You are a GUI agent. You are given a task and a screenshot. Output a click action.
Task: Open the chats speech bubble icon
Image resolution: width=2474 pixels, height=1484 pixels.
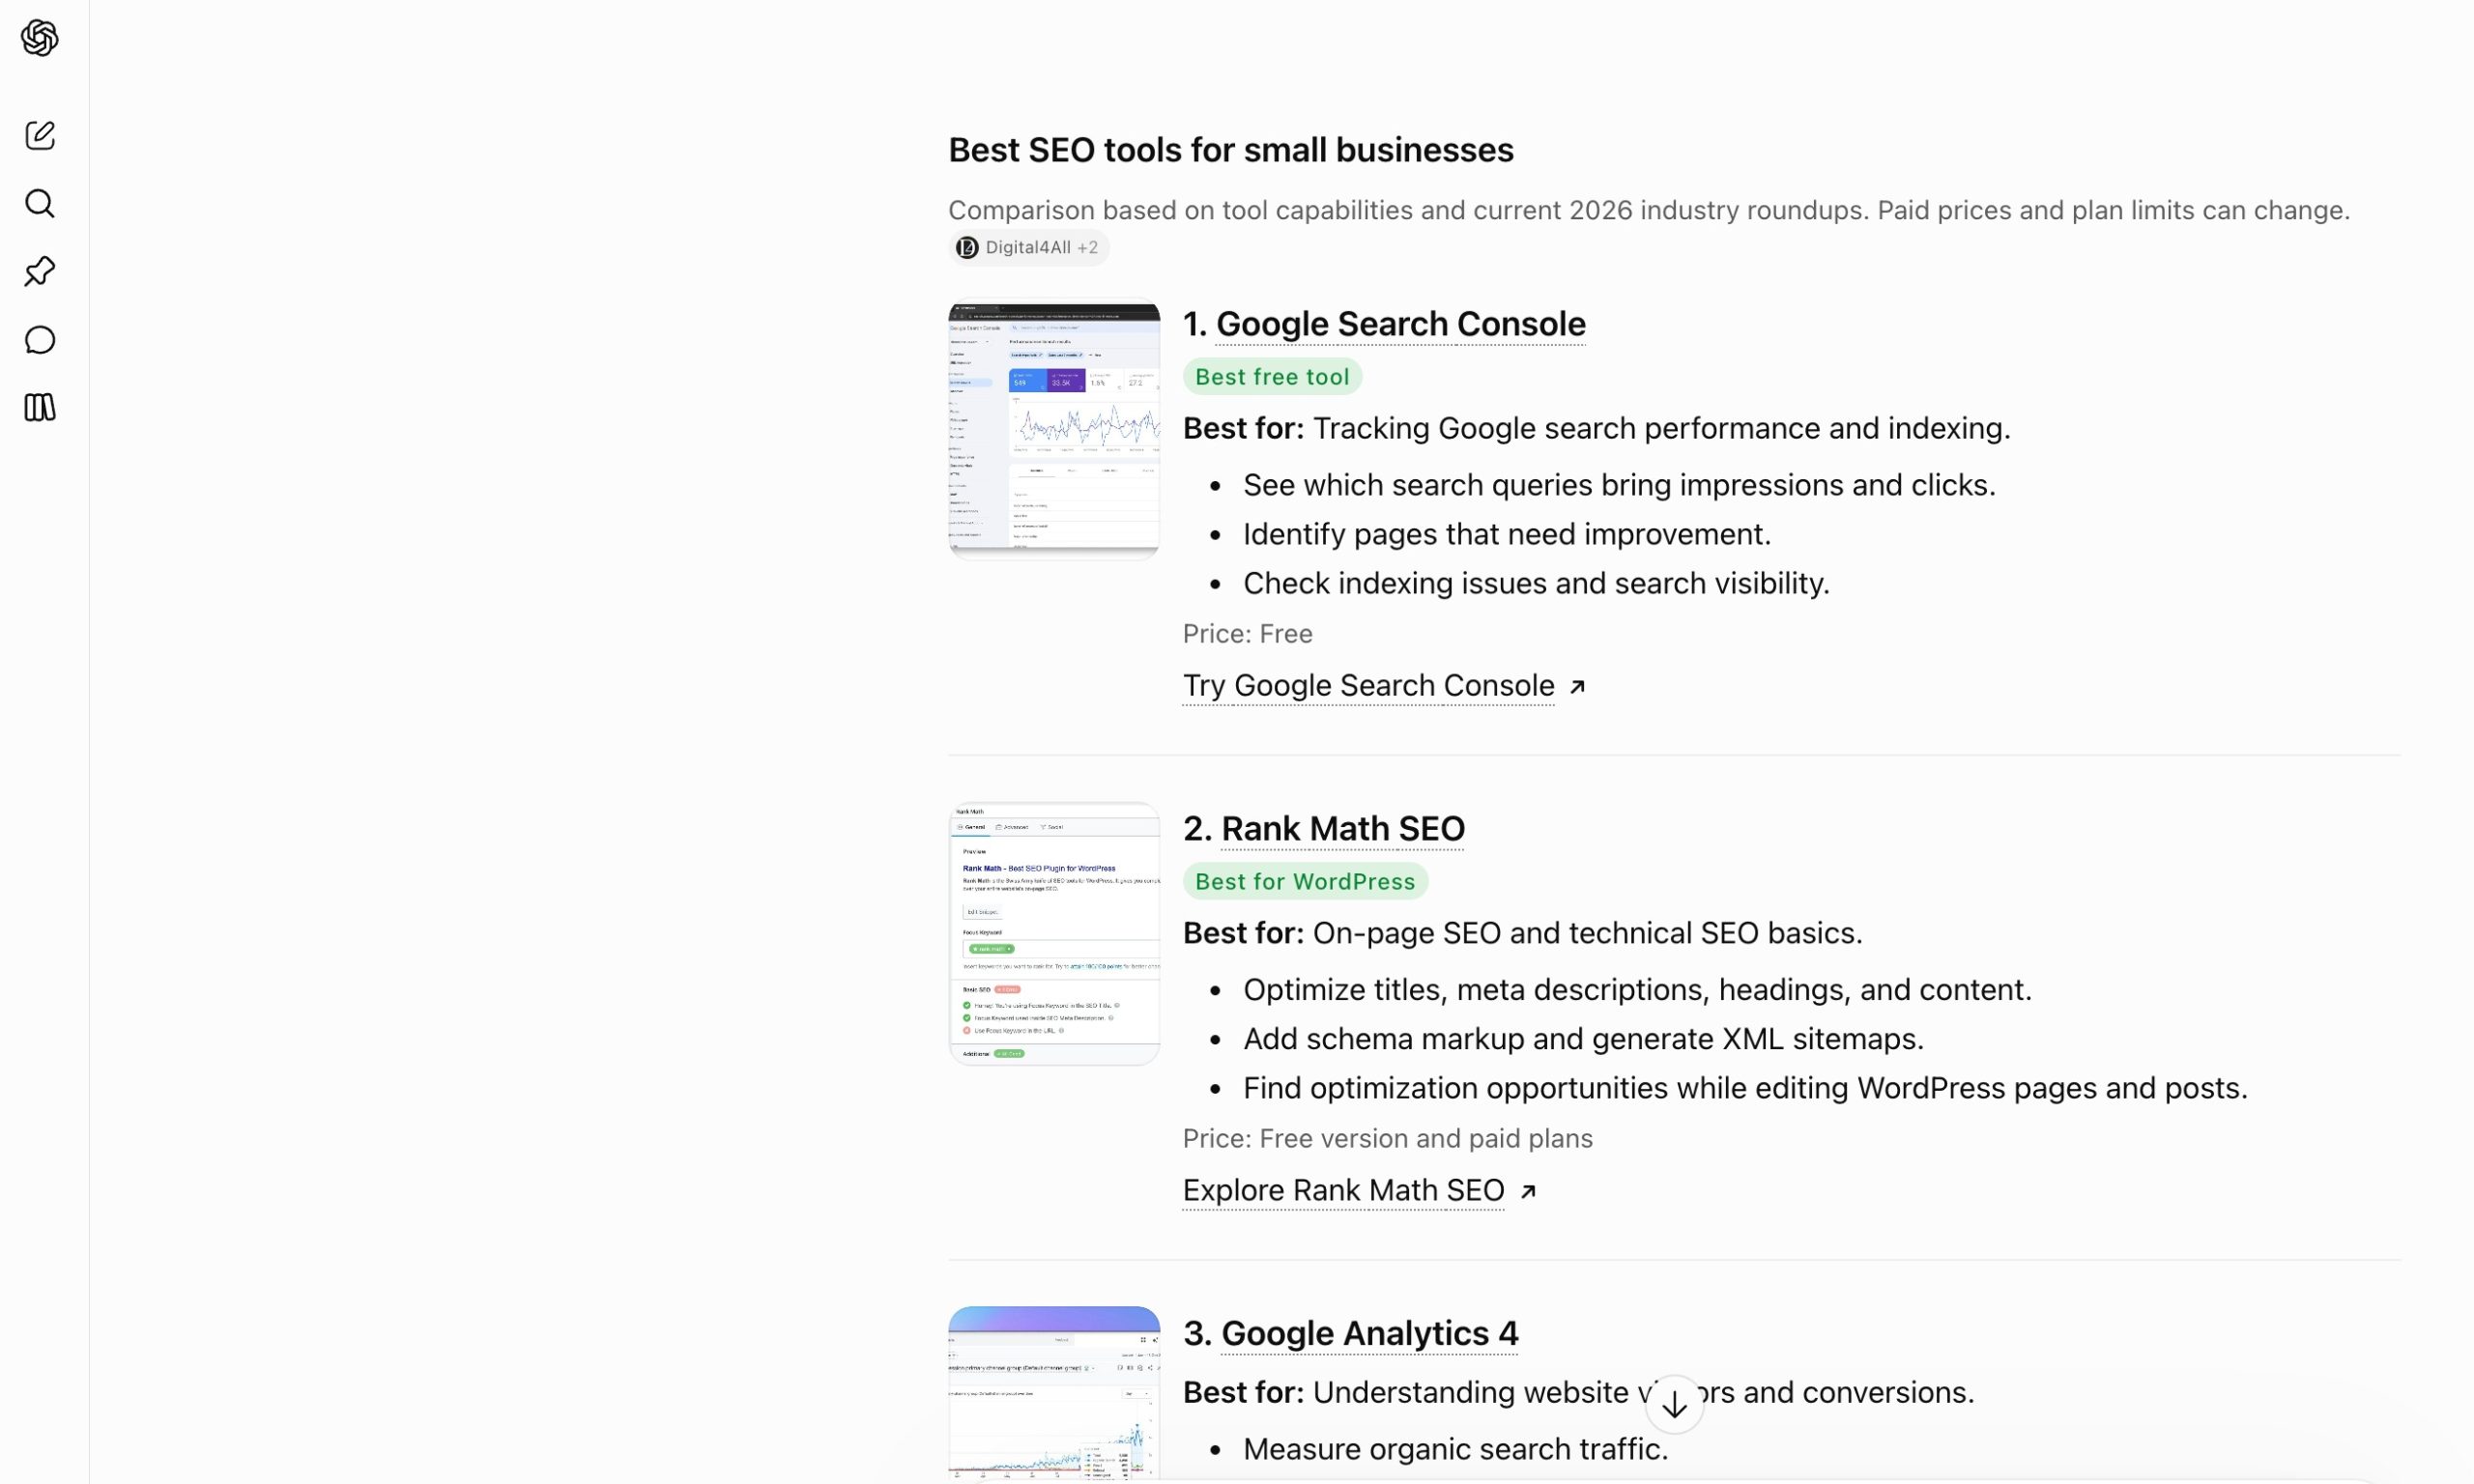[40, 340]
